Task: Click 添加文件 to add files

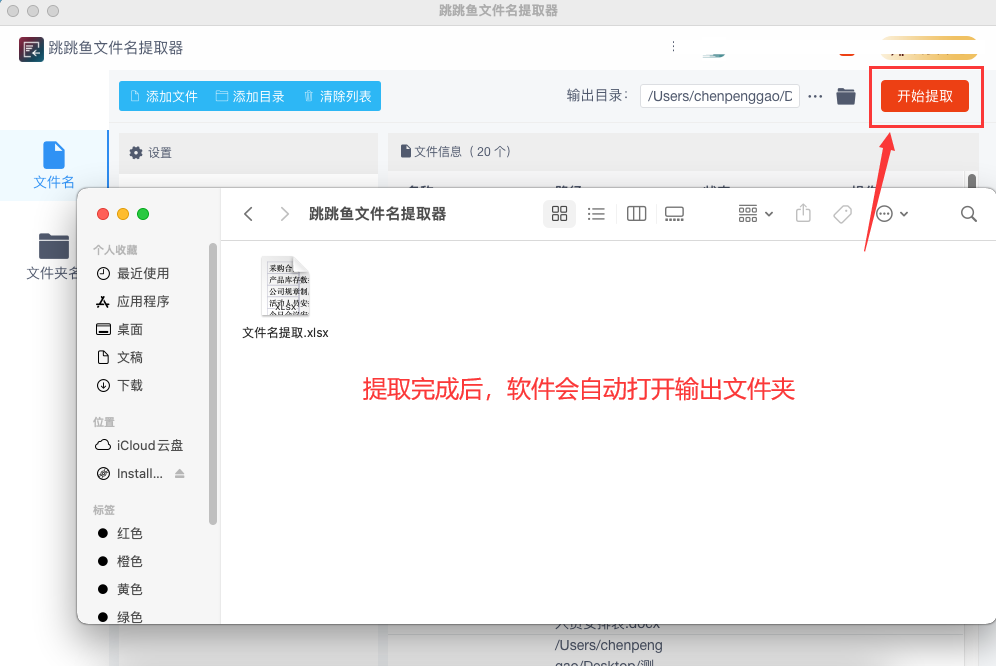Action: 163,96
